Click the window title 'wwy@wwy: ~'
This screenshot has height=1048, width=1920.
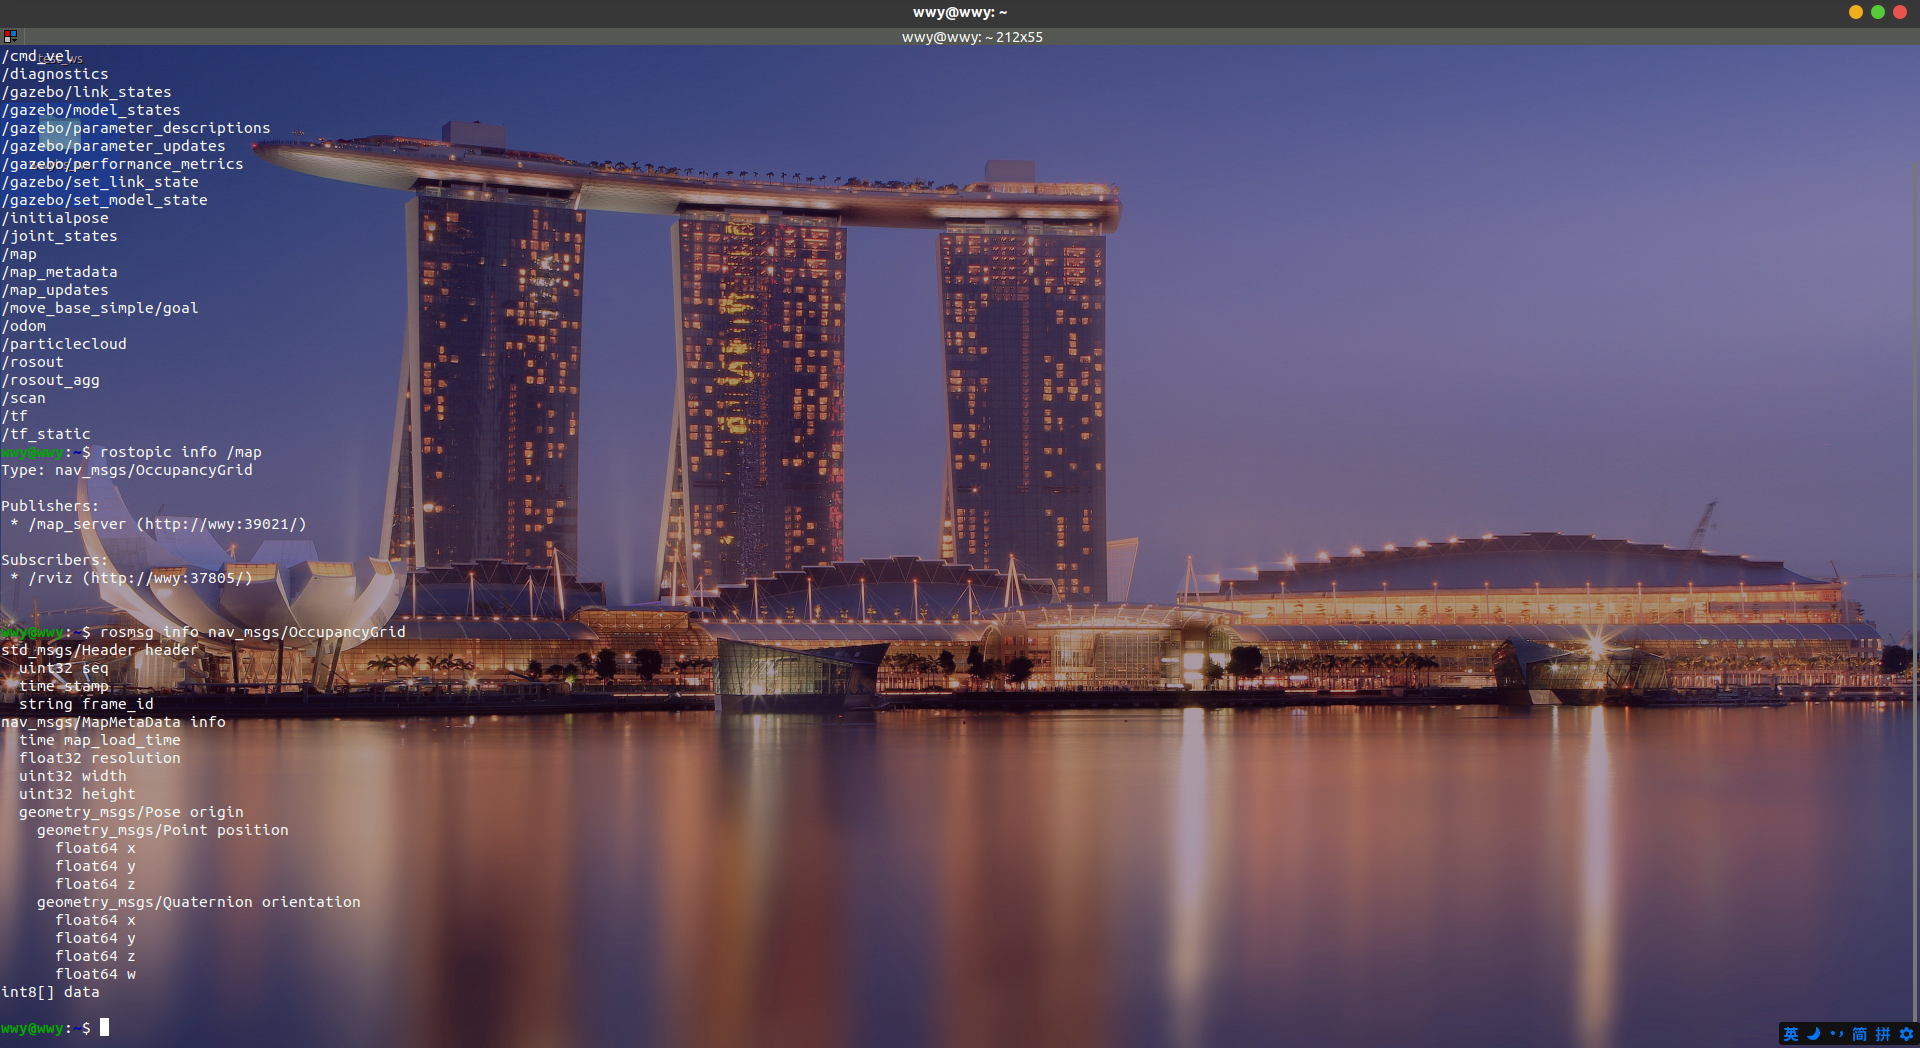[x=960, y=12]
